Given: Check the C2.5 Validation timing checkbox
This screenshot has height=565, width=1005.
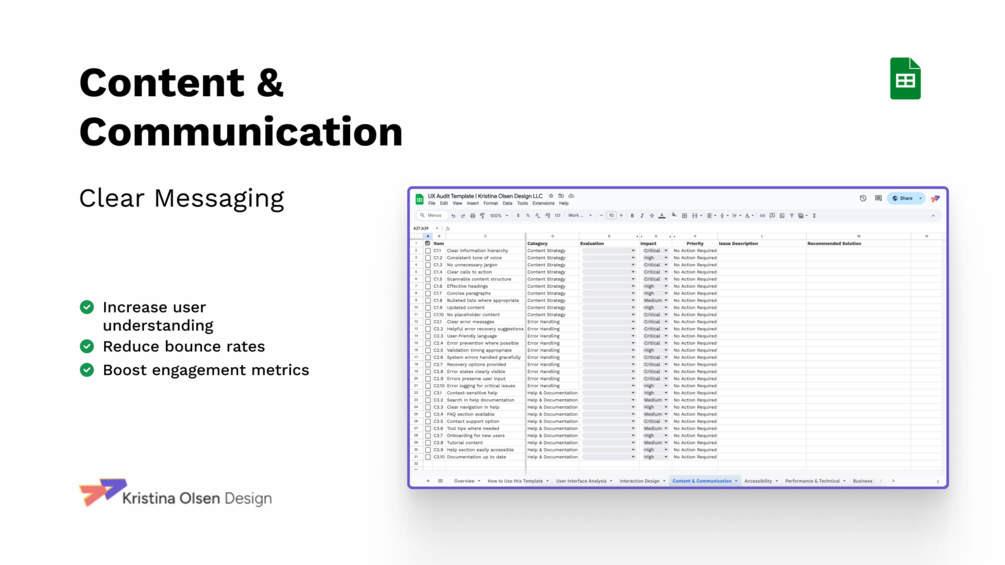Looking at the screenshot, I should [x=428, y=350].
